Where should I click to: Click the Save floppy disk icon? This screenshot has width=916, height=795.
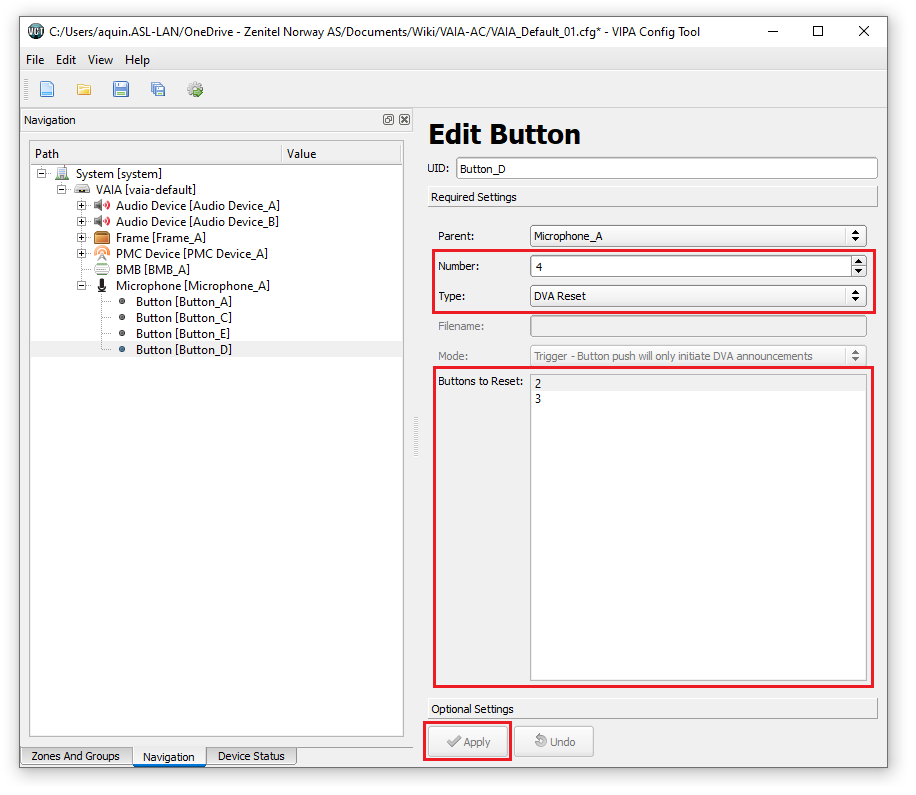[x=121, y=90]
